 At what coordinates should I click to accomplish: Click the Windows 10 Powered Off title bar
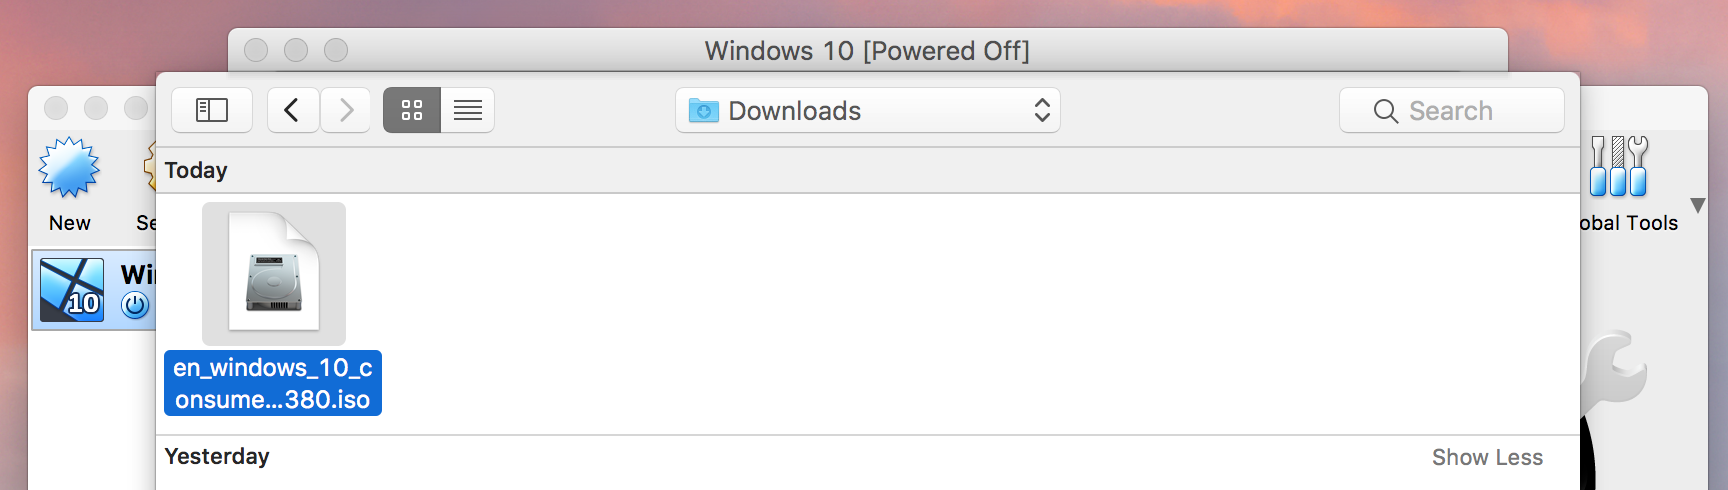[x=867, y=50]
